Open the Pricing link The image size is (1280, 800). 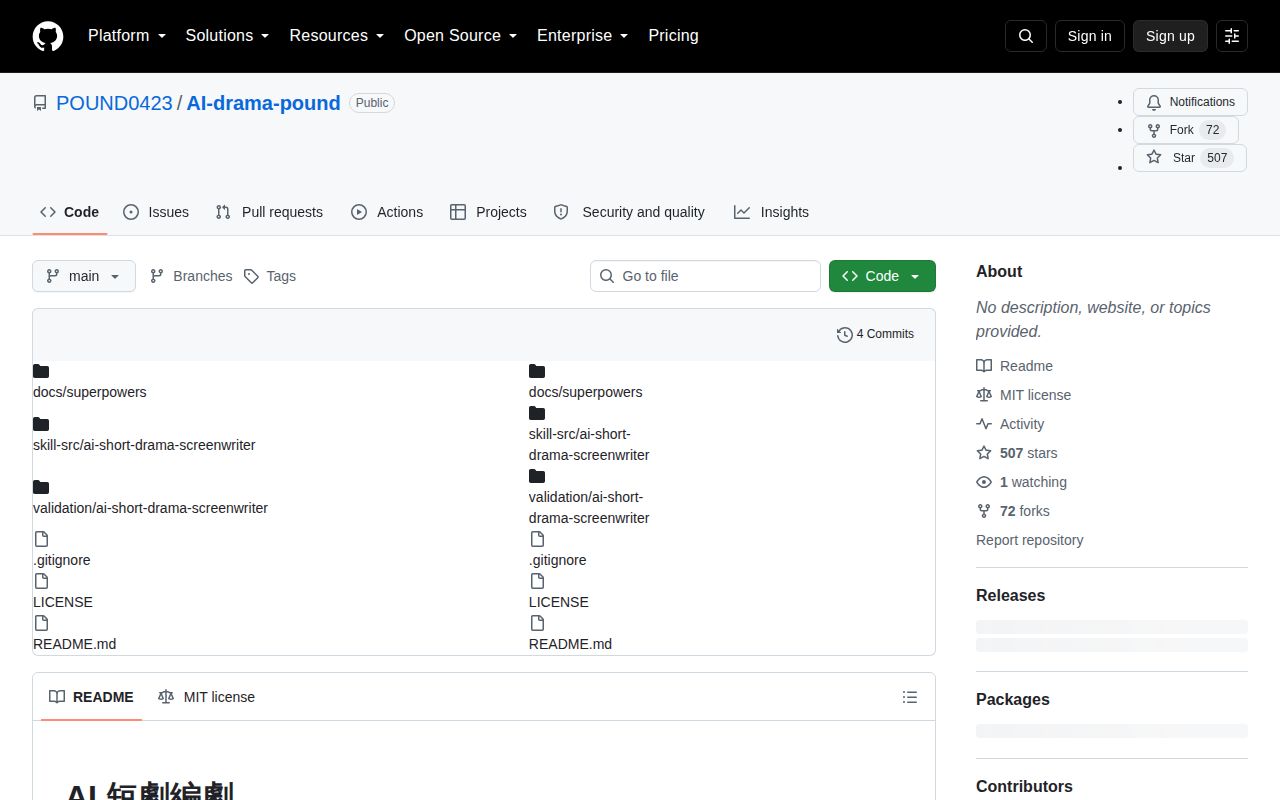[x=673, y=36]
